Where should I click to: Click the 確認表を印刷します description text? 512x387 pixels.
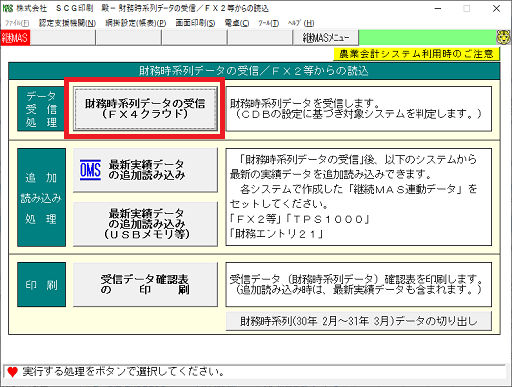[356, 284]
